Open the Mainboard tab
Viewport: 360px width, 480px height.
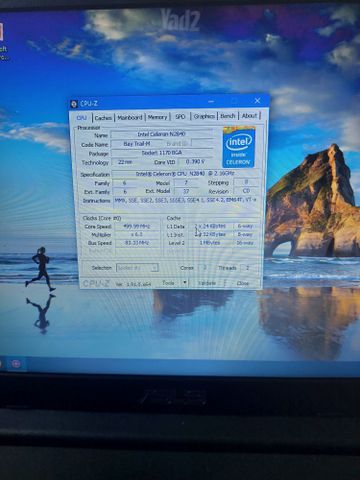pyautogui.click(x=130, y=118)
